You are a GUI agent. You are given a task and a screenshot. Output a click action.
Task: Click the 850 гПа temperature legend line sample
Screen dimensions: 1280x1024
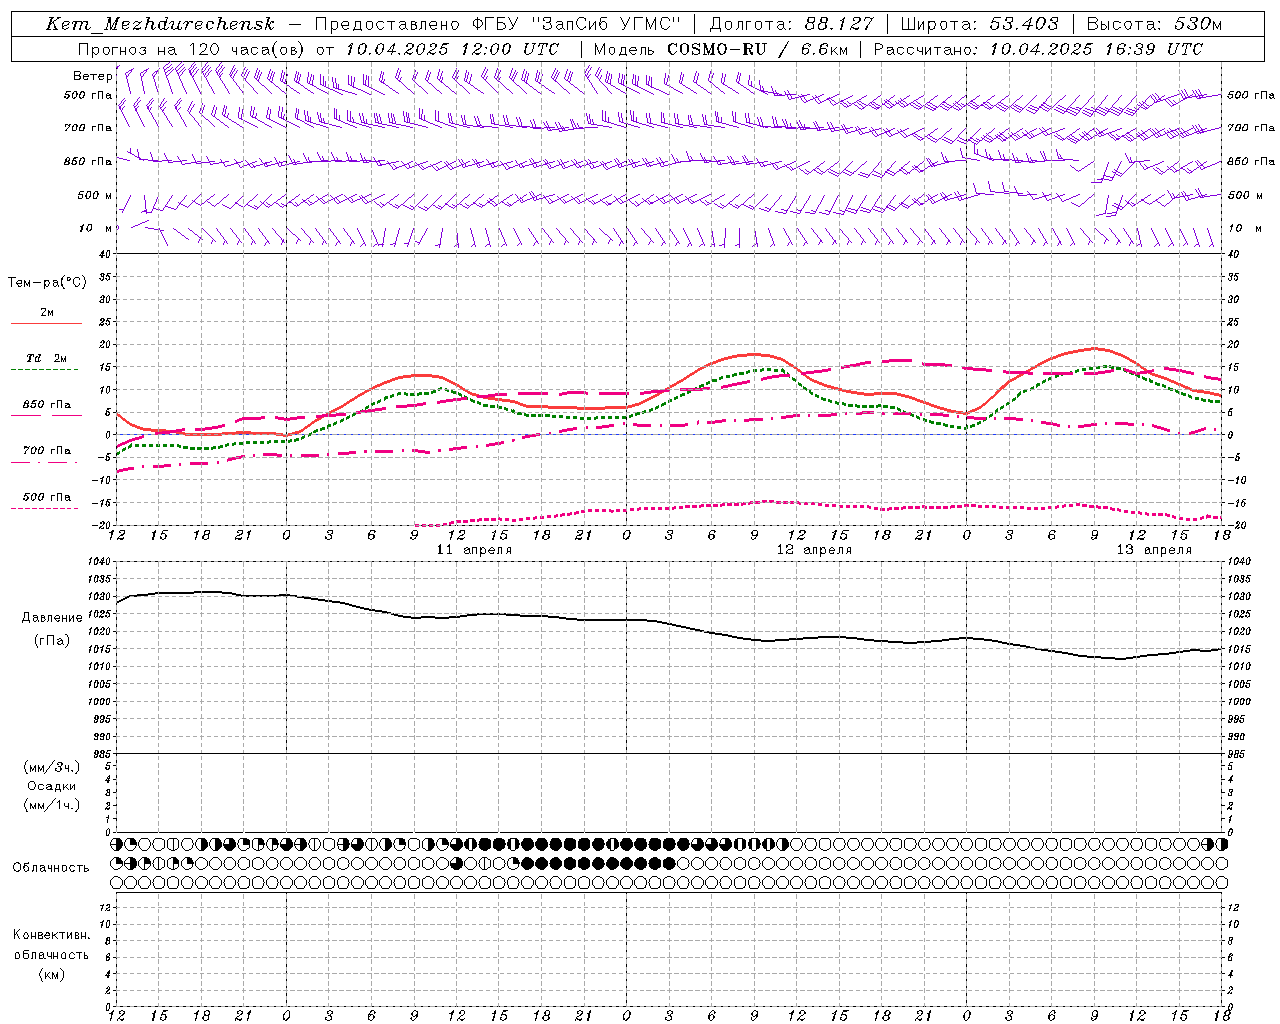coord(45,415)
